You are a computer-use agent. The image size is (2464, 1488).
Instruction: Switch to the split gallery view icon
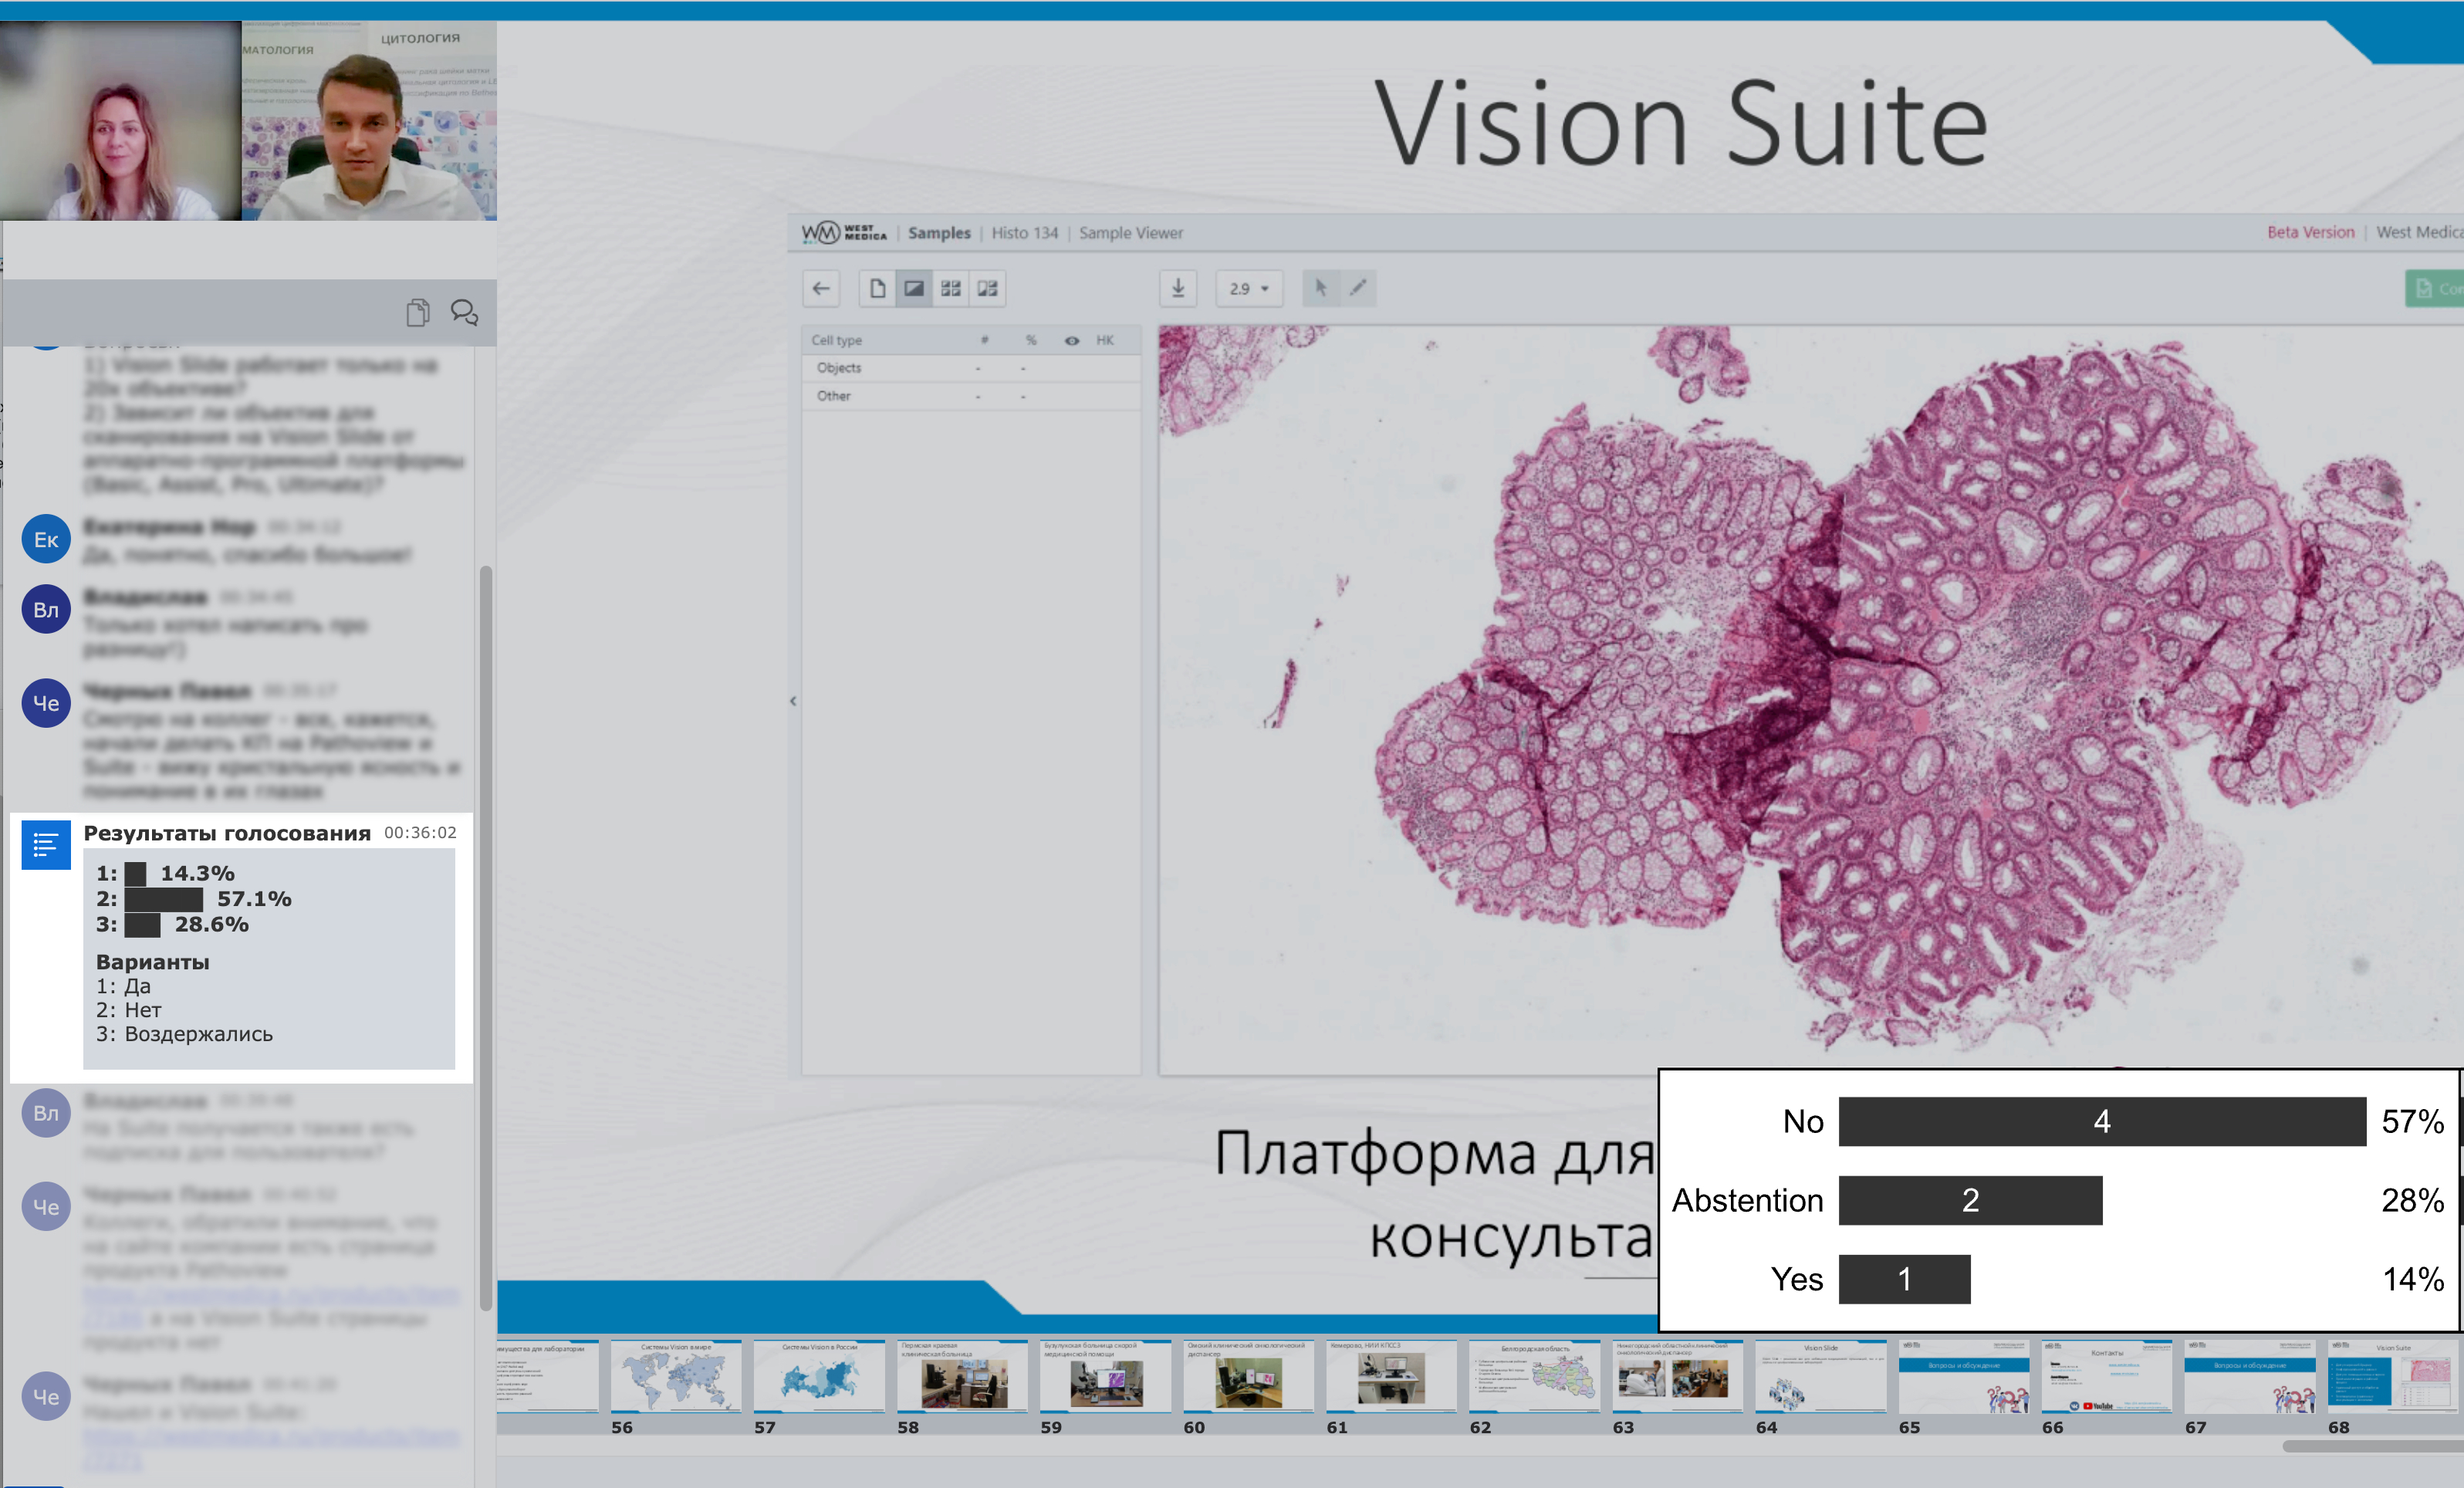click(988, 289)
